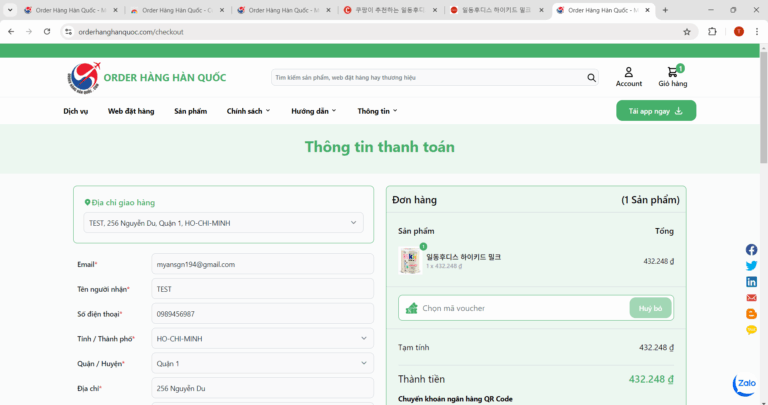Click the Account user icon
This screenshot has height=405, width=768.
[x=628, y=73]
